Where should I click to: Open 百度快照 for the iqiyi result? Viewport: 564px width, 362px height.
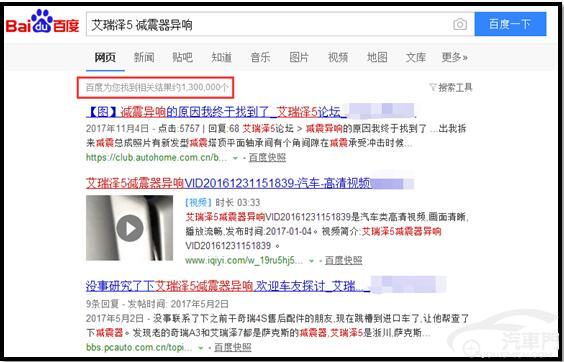click(x=344, y=260)
